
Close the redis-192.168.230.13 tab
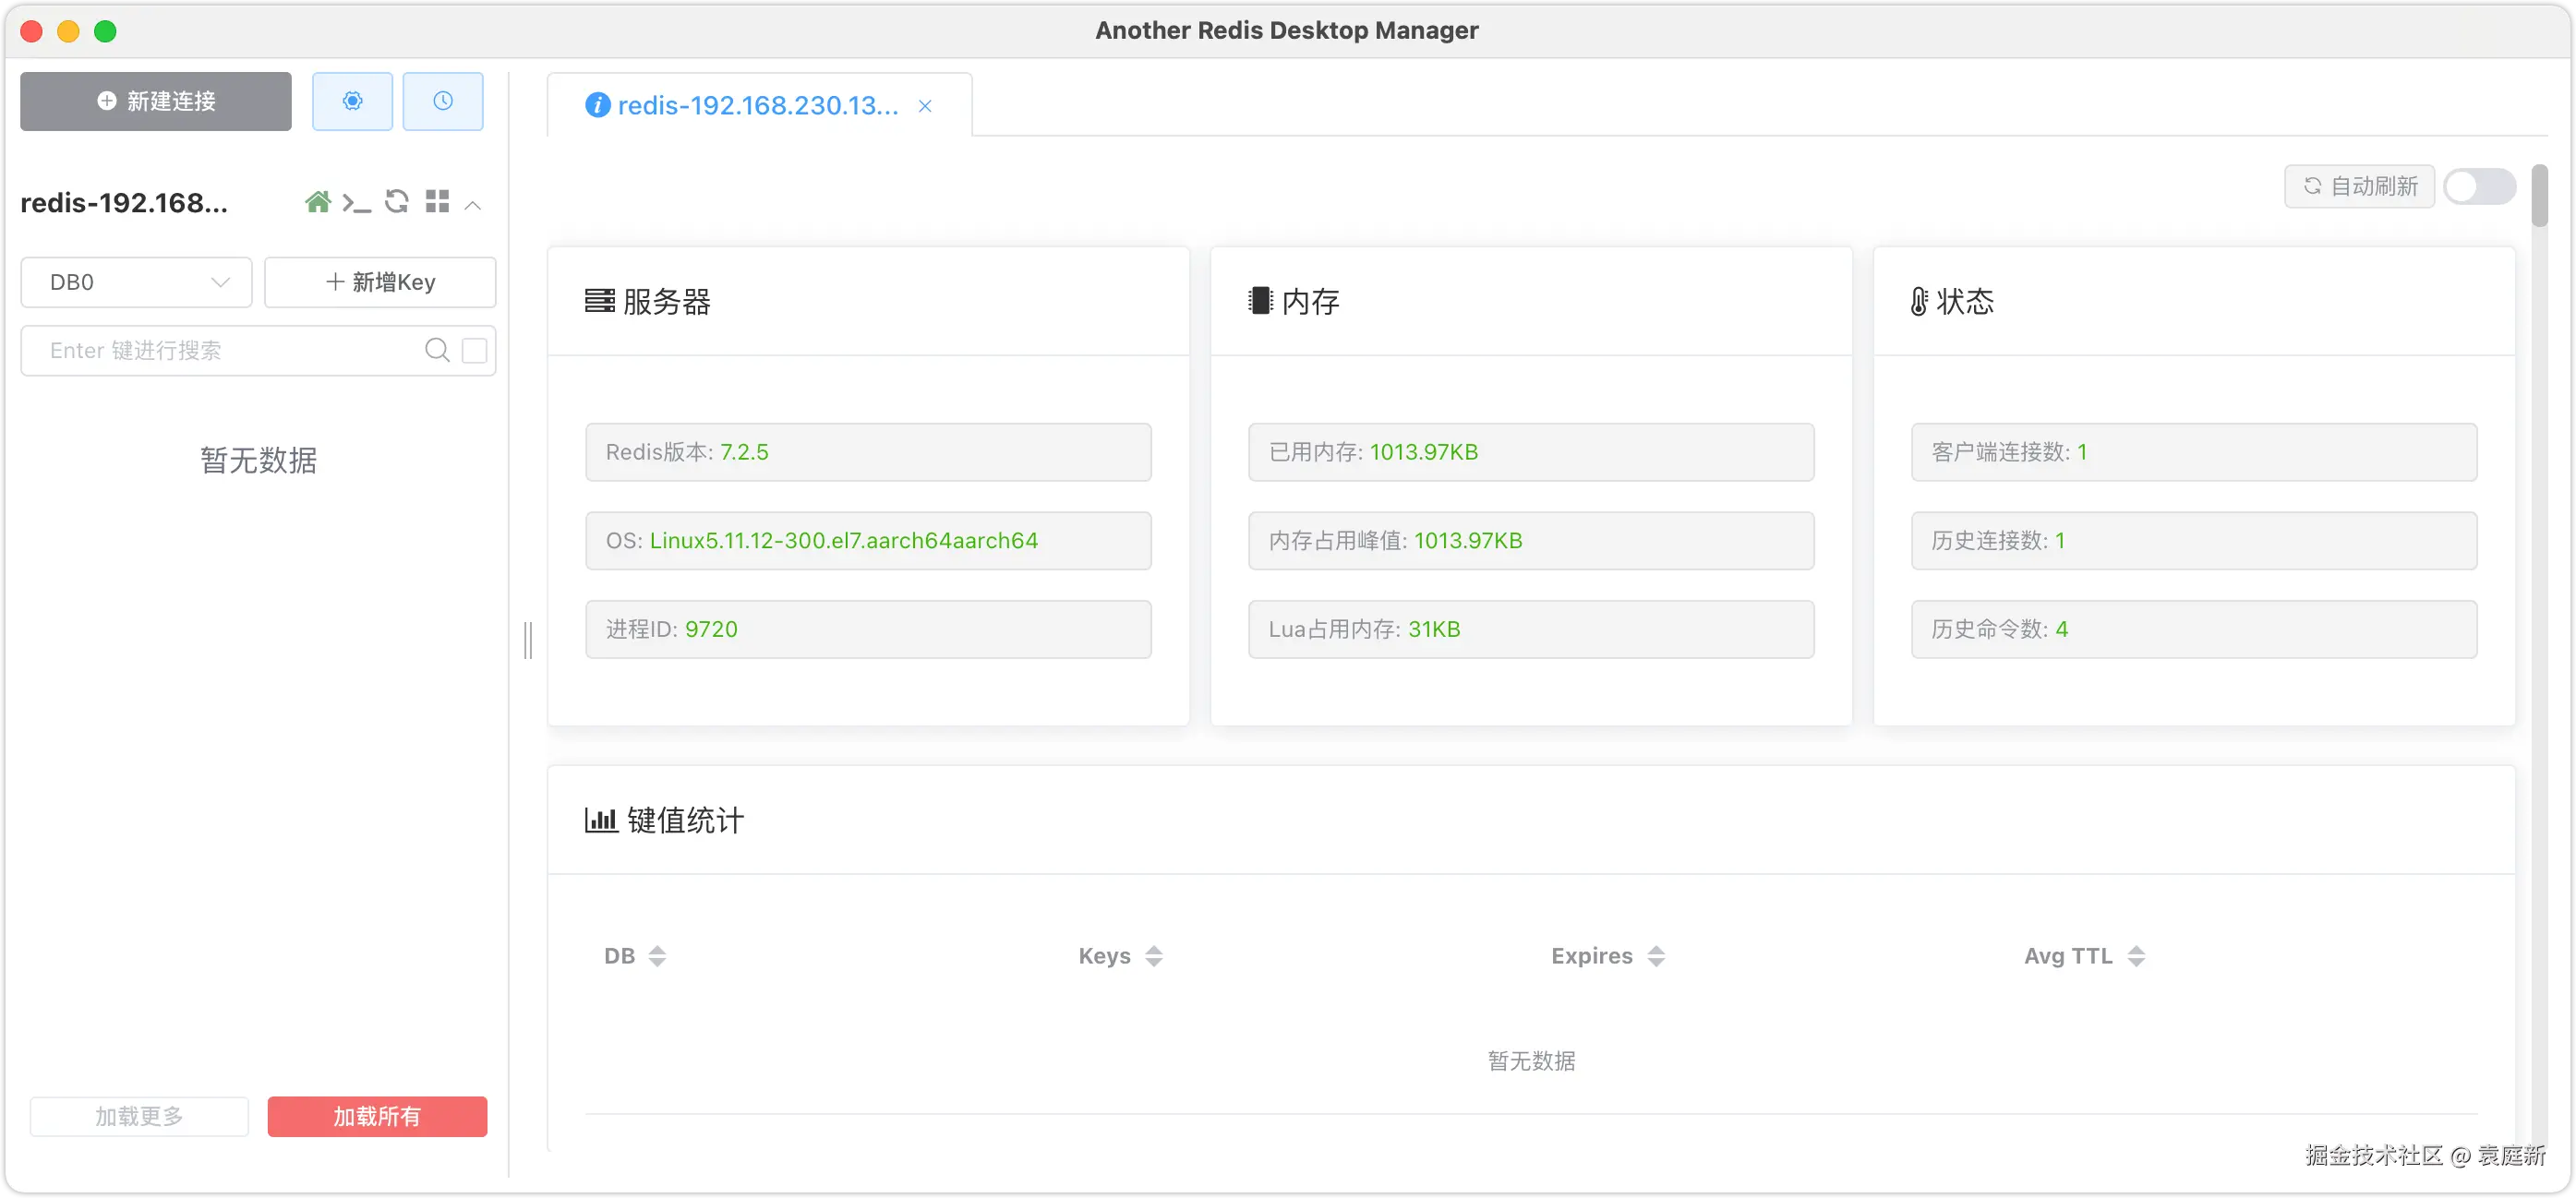(x=925, y=106)
